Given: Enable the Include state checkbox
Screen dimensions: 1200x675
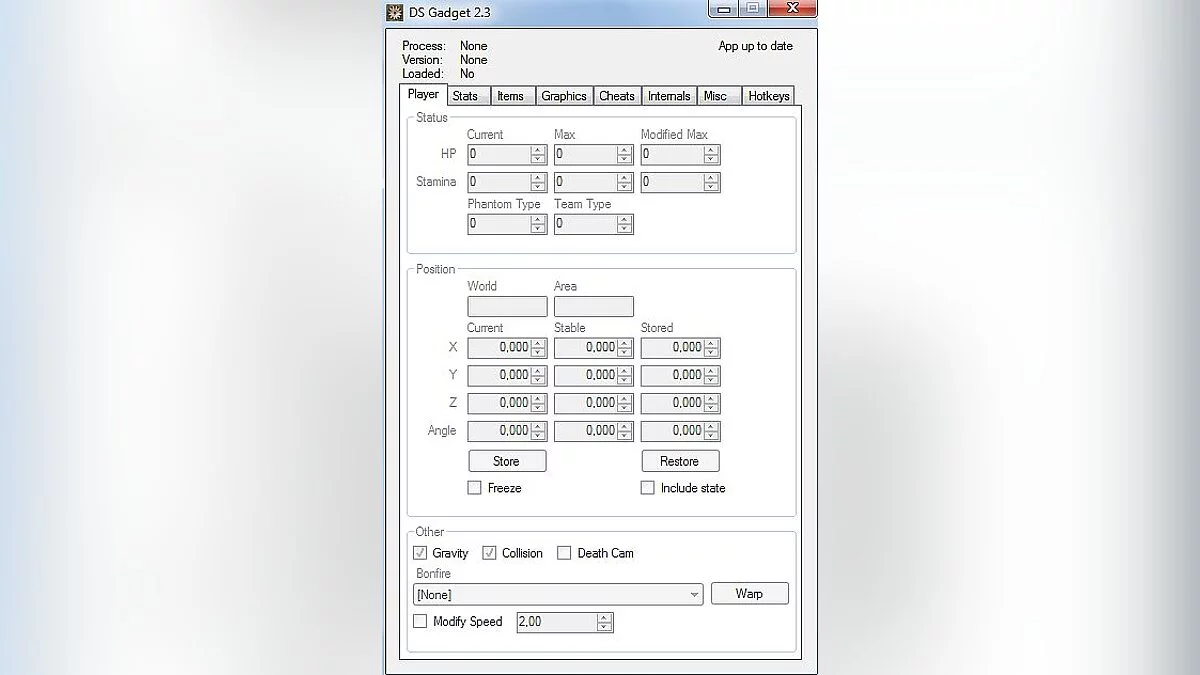Looking at the screenshot, I should pyautogui.click(x=648, y=488).
